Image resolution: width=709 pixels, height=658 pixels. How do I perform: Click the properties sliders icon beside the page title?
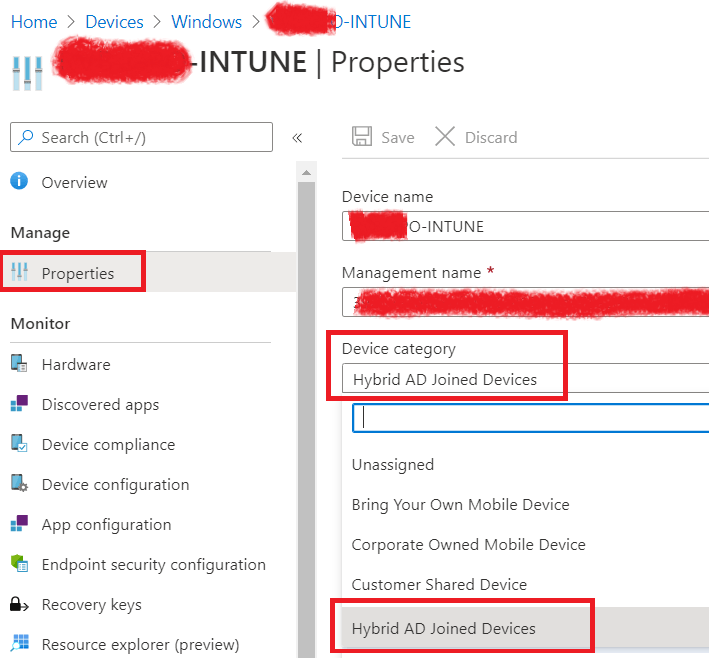(x=27, y=72)
